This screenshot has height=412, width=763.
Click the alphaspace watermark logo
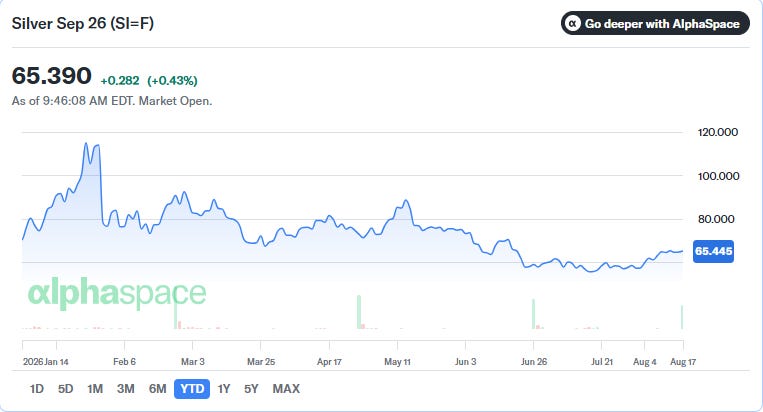tap(117, 293)
